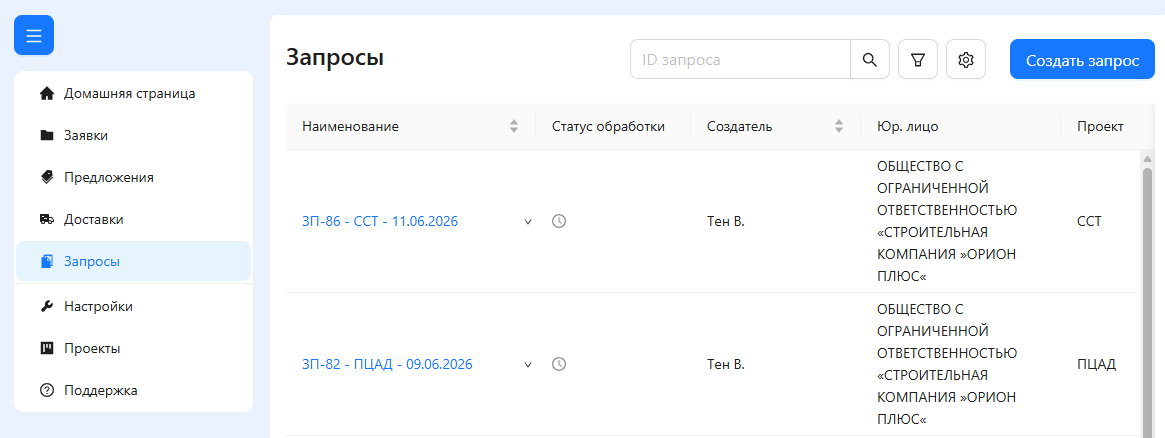Click clock status icon in ЗП-82 row
The width and height of the screenshot is (1165, 438).
(x=559, y=365)
